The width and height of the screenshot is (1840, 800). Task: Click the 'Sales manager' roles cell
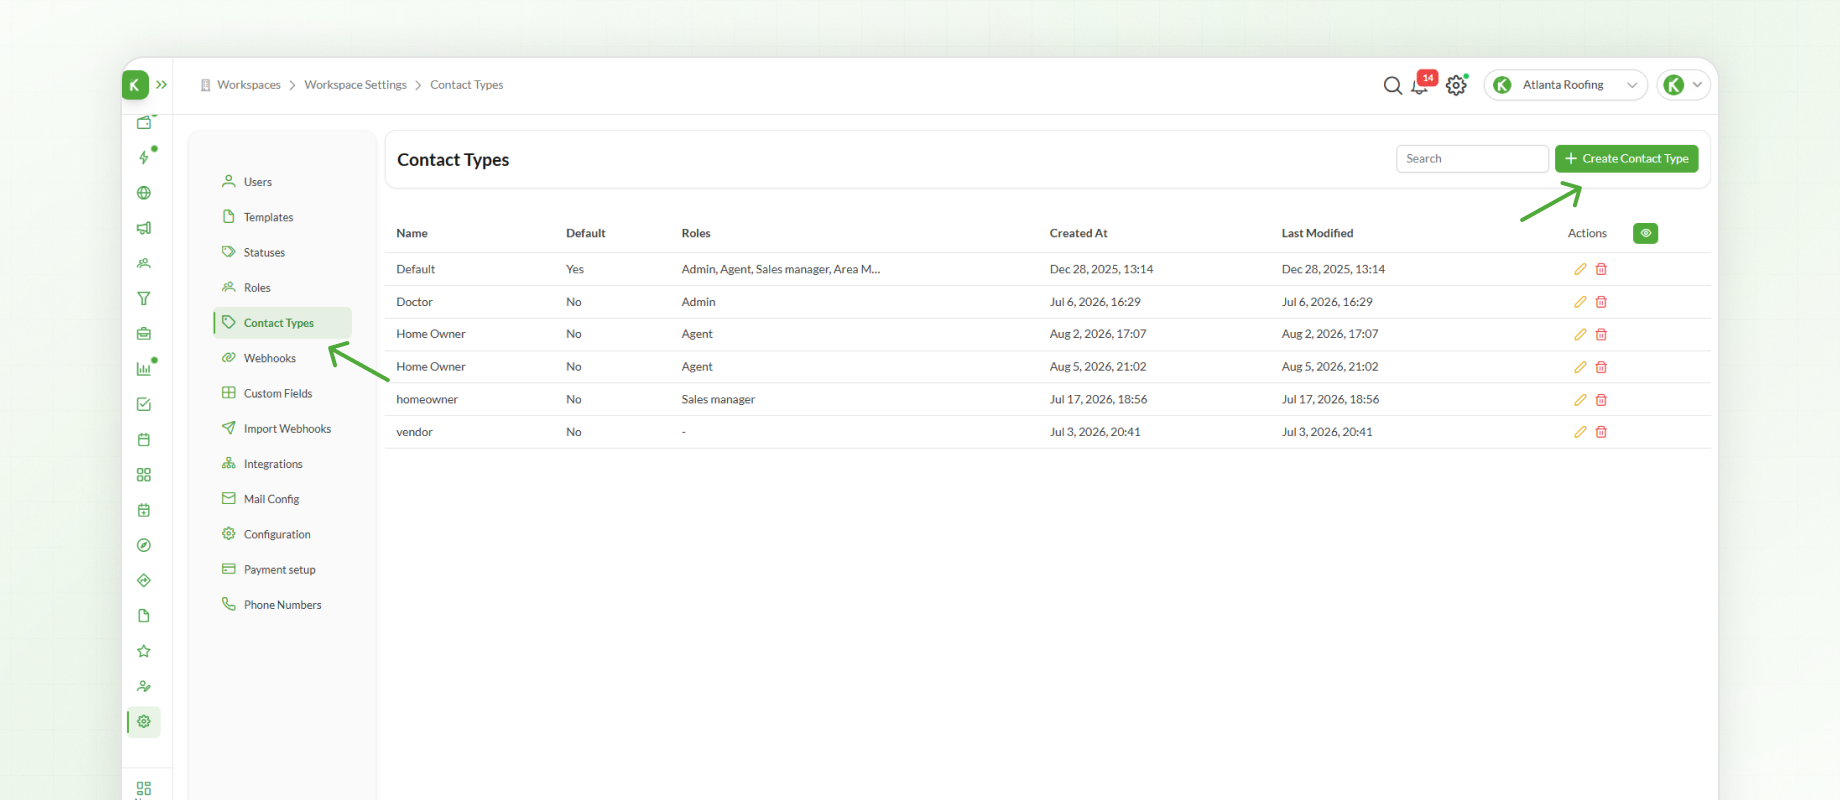(718, 399)
